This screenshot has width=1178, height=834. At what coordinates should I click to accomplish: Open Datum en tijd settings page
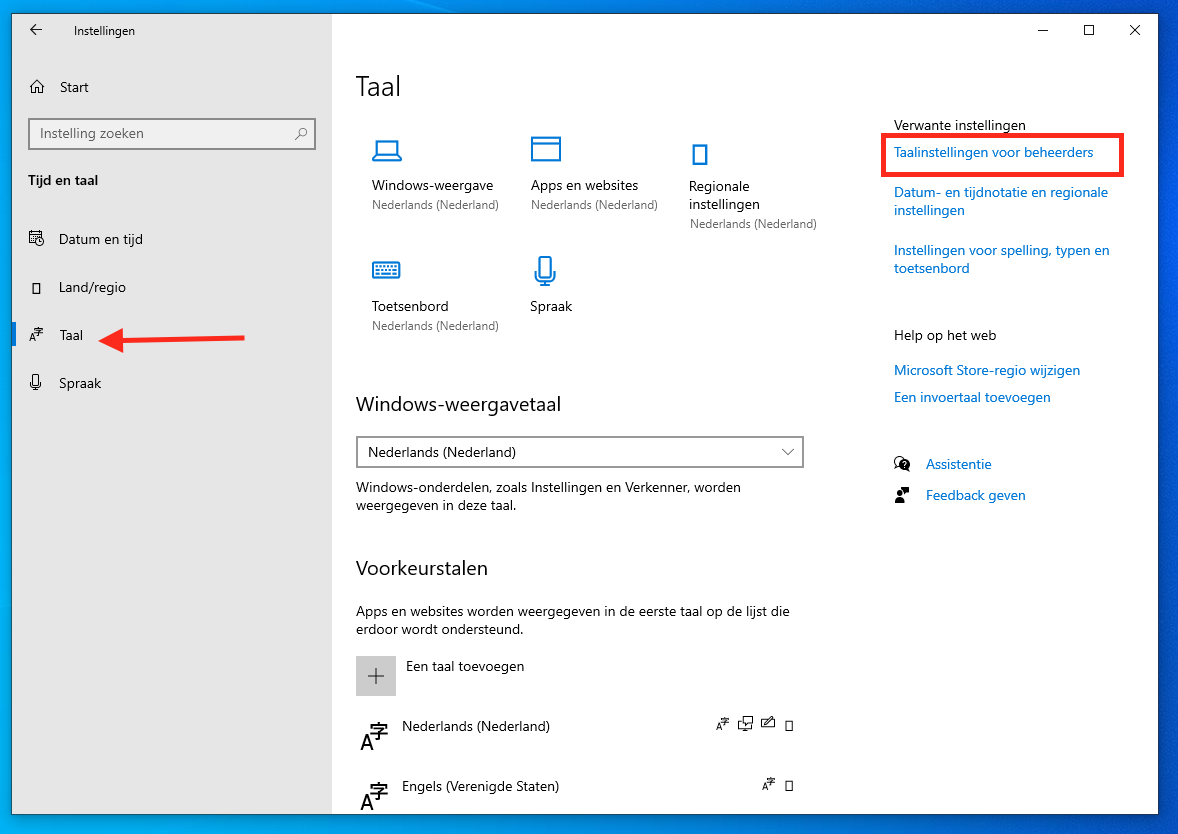pyautogui.click(x=100, y=239)
